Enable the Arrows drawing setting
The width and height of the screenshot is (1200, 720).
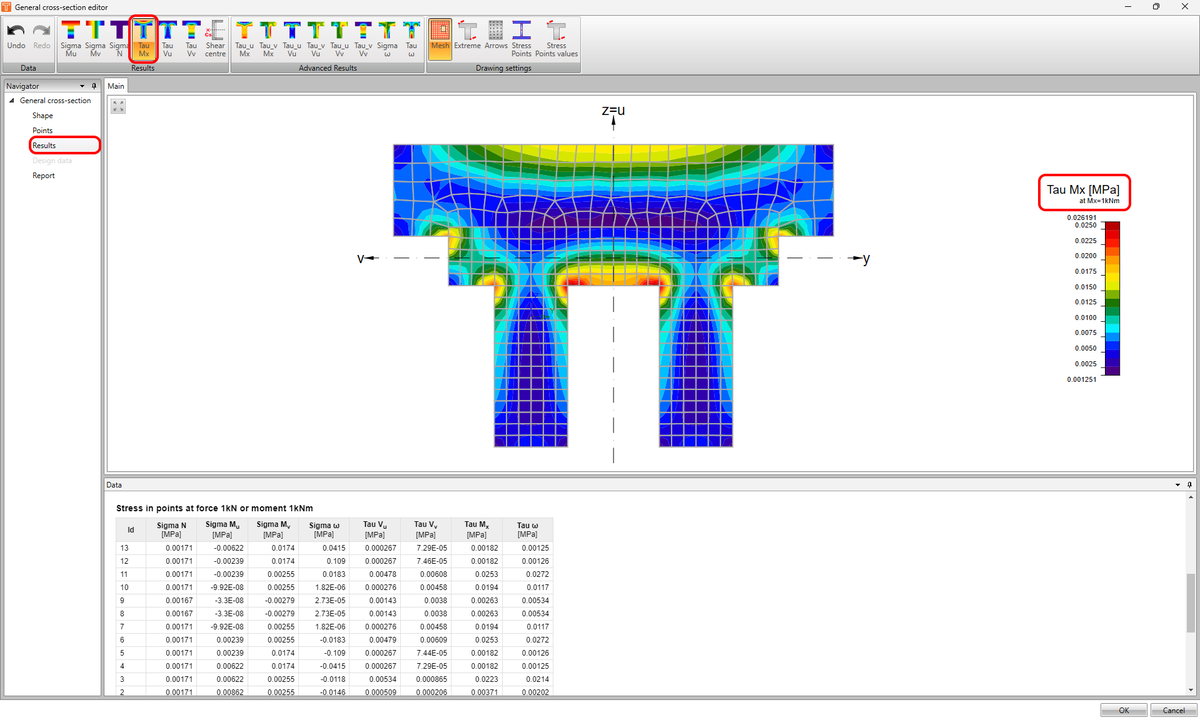pyautogui.click(x=495, y=42)
